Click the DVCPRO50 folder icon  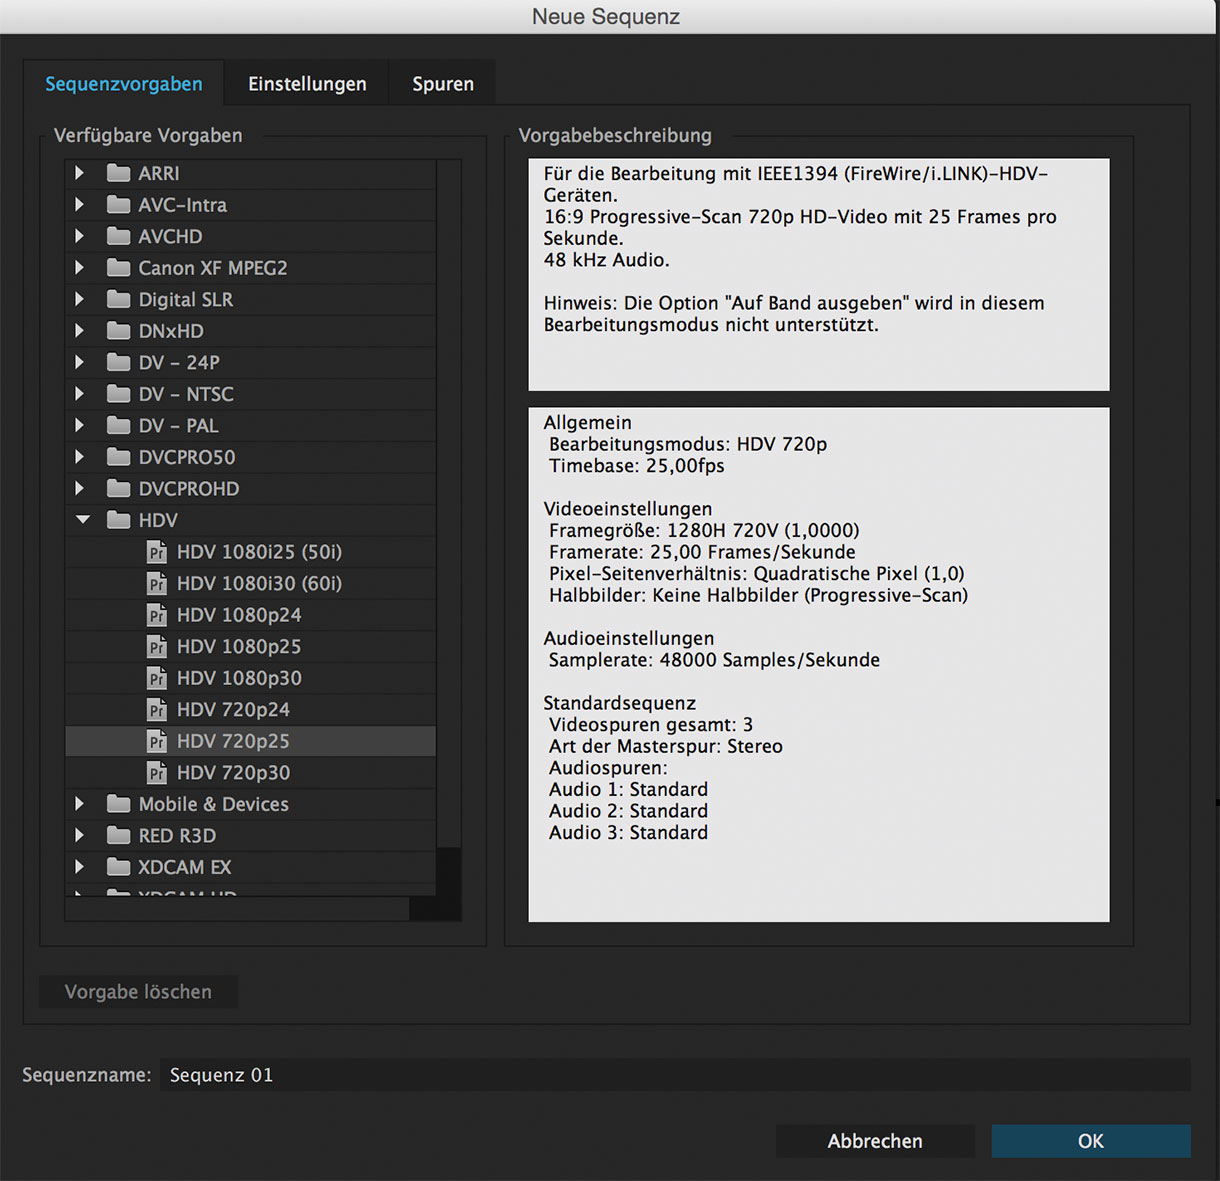click(x=119, y=457)
